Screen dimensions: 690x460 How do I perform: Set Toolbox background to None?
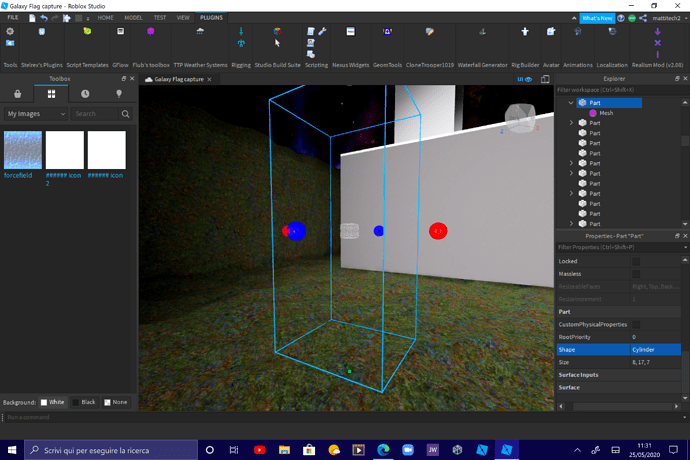(x=116, y=402)
